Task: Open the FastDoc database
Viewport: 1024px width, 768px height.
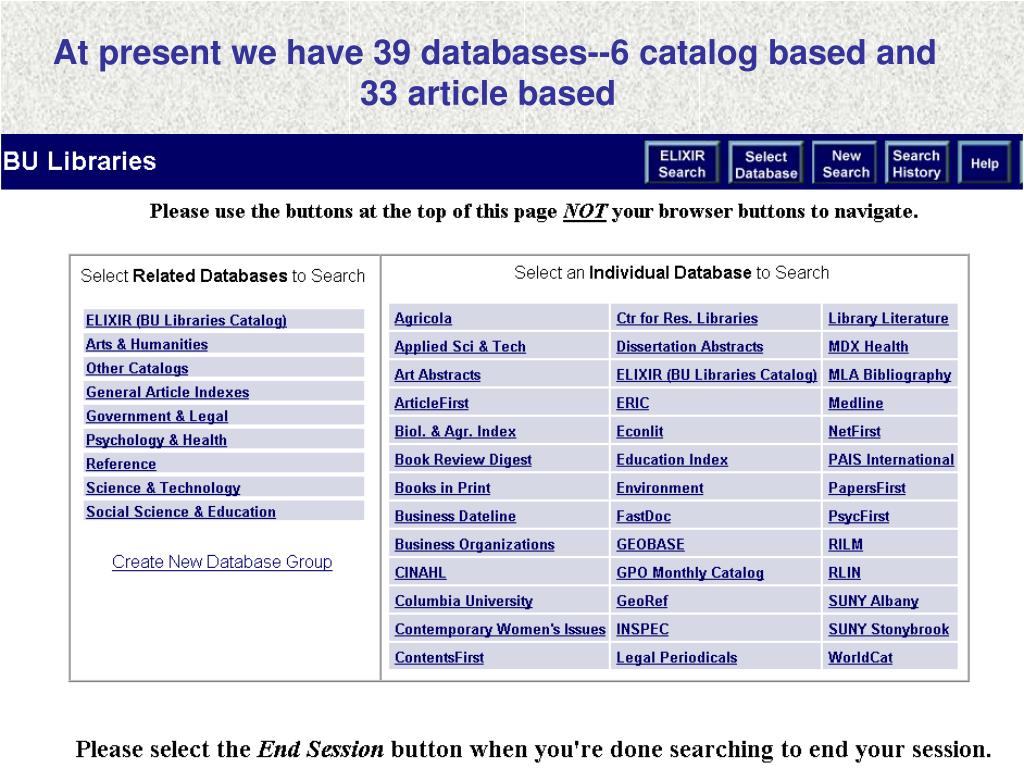Action: coord(643,516)
